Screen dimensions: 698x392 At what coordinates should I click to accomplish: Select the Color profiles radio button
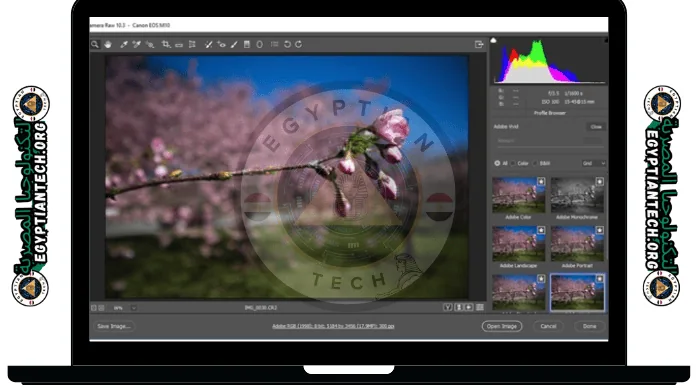[513, 163]
